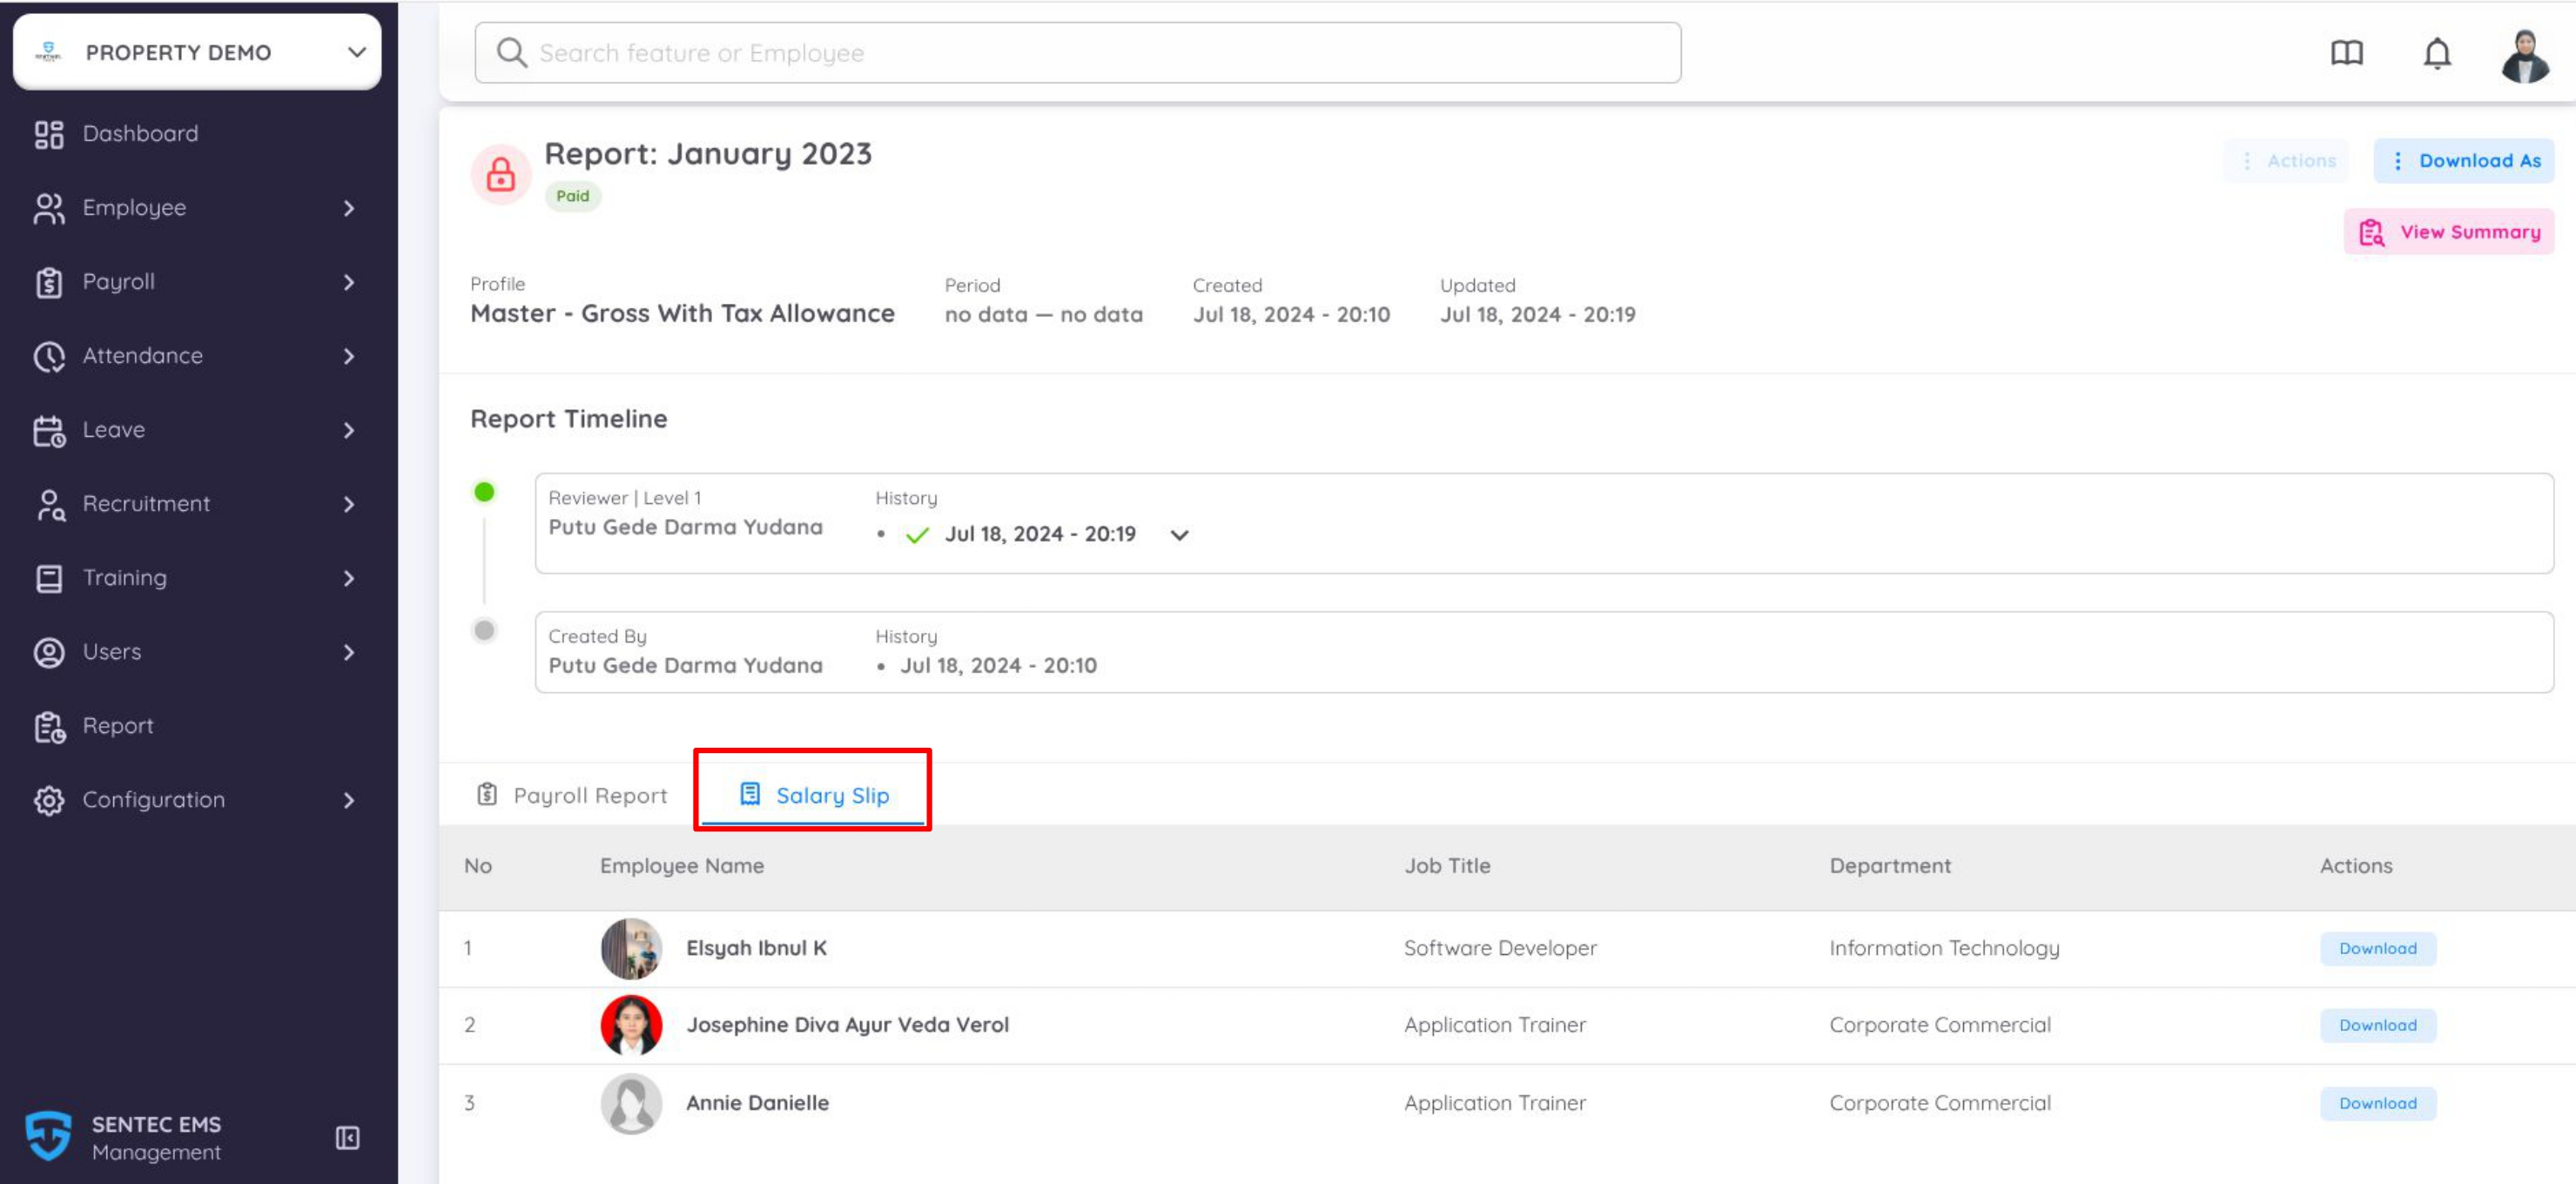
Task: Collapse sidebar using bottom panel icon
Action: [347, 1137]
